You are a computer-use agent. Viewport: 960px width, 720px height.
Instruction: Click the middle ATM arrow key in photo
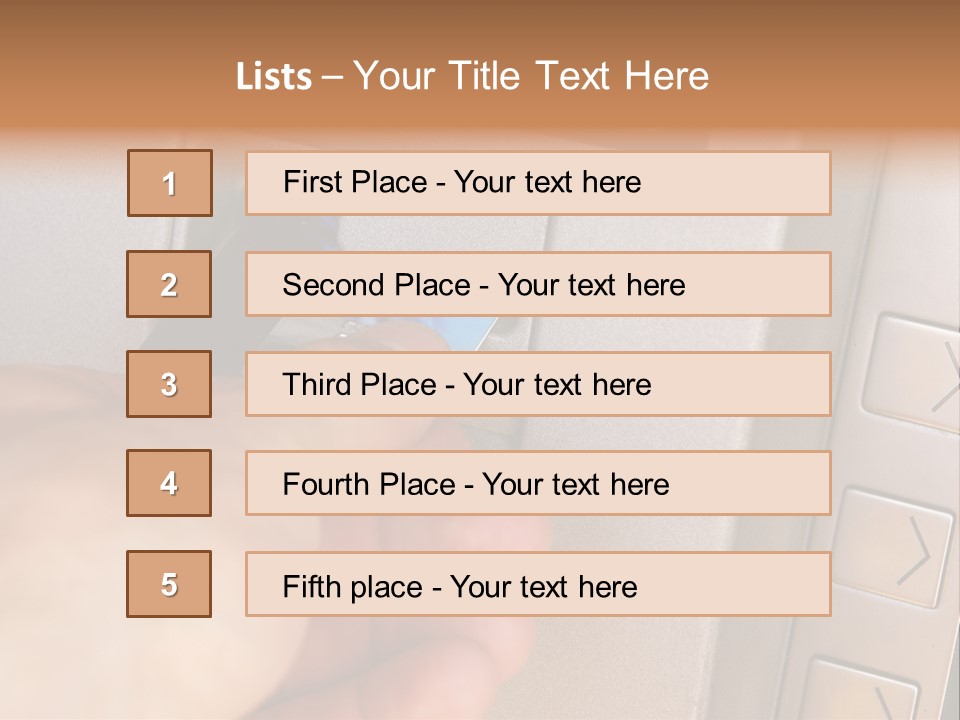point(895,546)
